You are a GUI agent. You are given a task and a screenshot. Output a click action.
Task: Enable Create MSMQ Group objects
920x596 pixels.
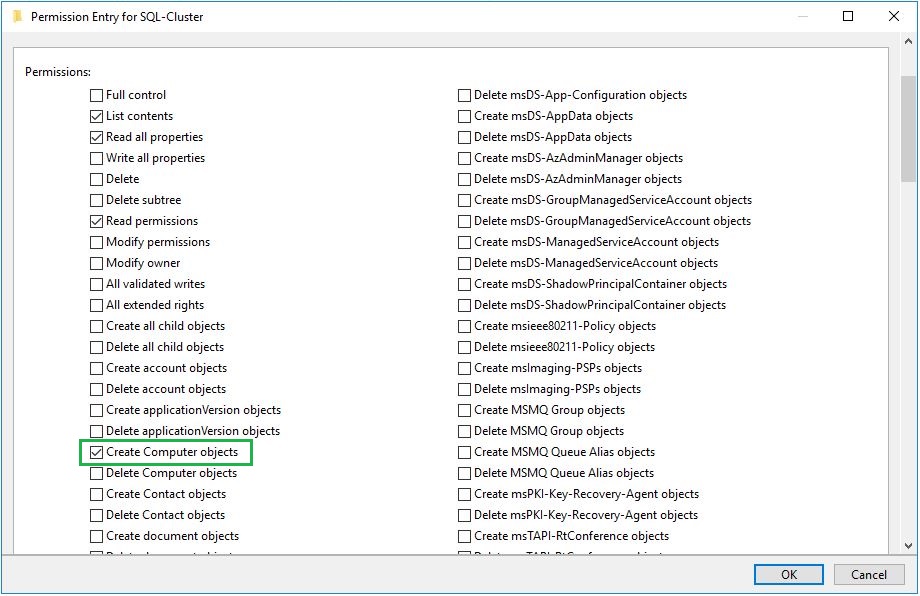465,410
